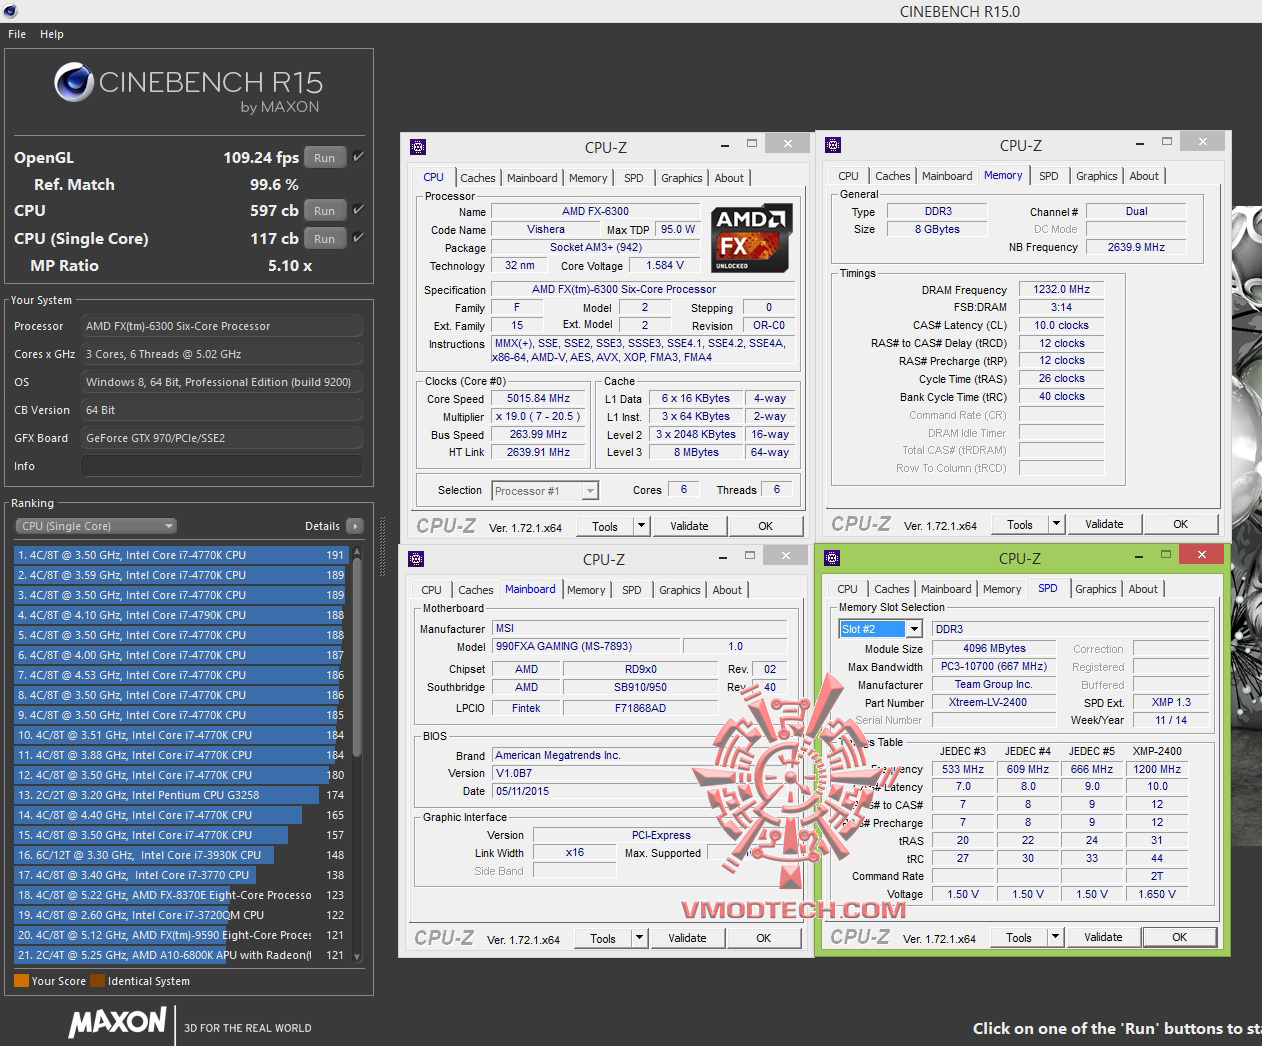Click the XMP 1.3 SPD Ext. value
This screenshot has height=1046, width=1262.
(x=1171, y=702)
